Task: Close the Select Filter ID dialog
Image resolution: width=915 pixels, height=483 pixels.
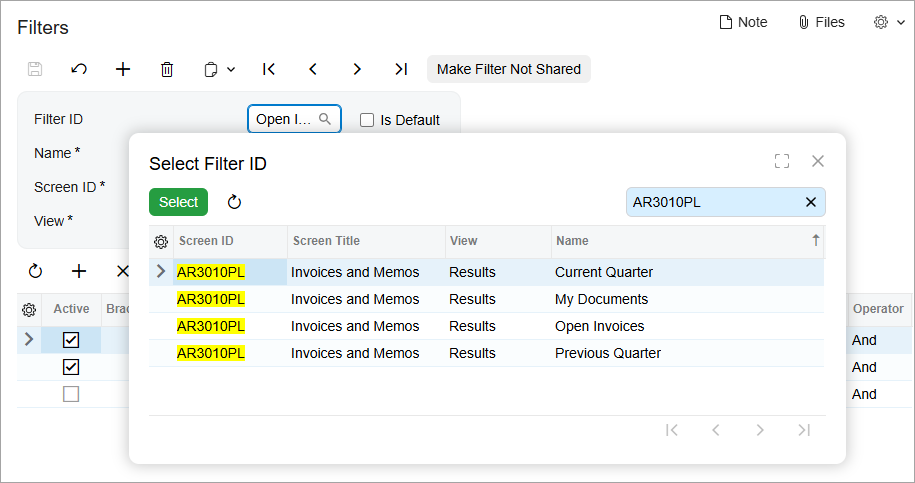Action: [818, 161]
